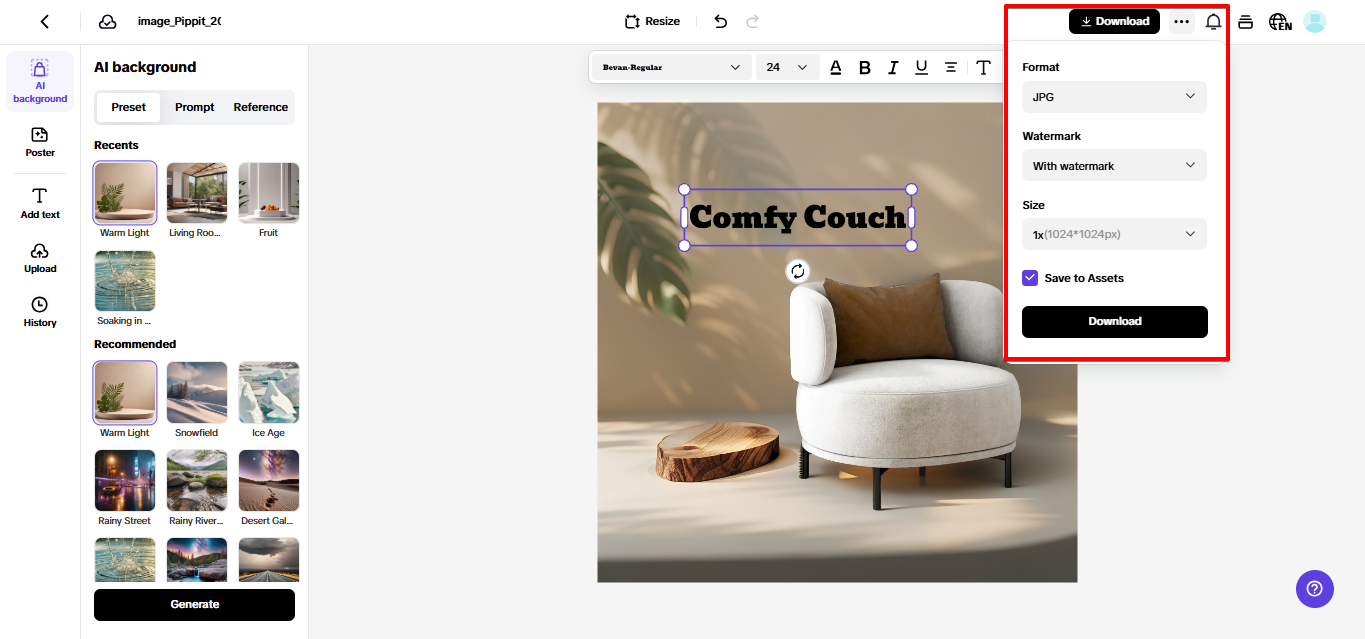Click the credits card icon beside the bell
1365x639 pixels.
[x=1245, y=21]
